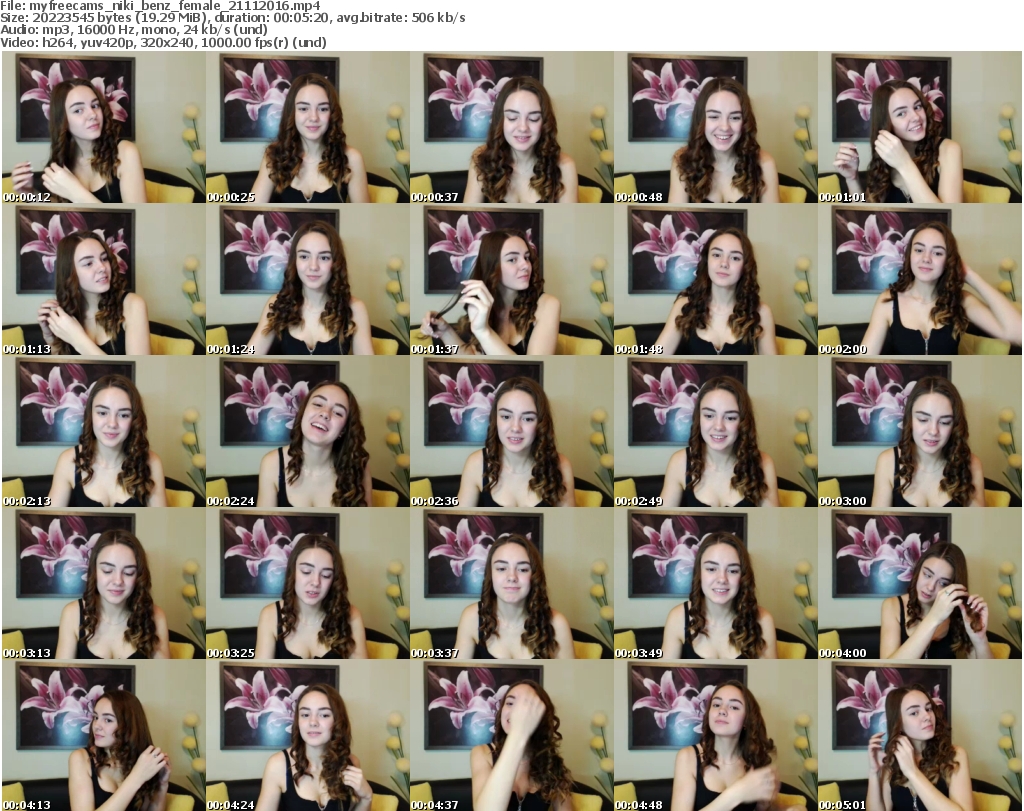The image size is (1024, 811).
Task: Select the thumbnail stamped 00:01:48
Action: [x=716, y=279]
